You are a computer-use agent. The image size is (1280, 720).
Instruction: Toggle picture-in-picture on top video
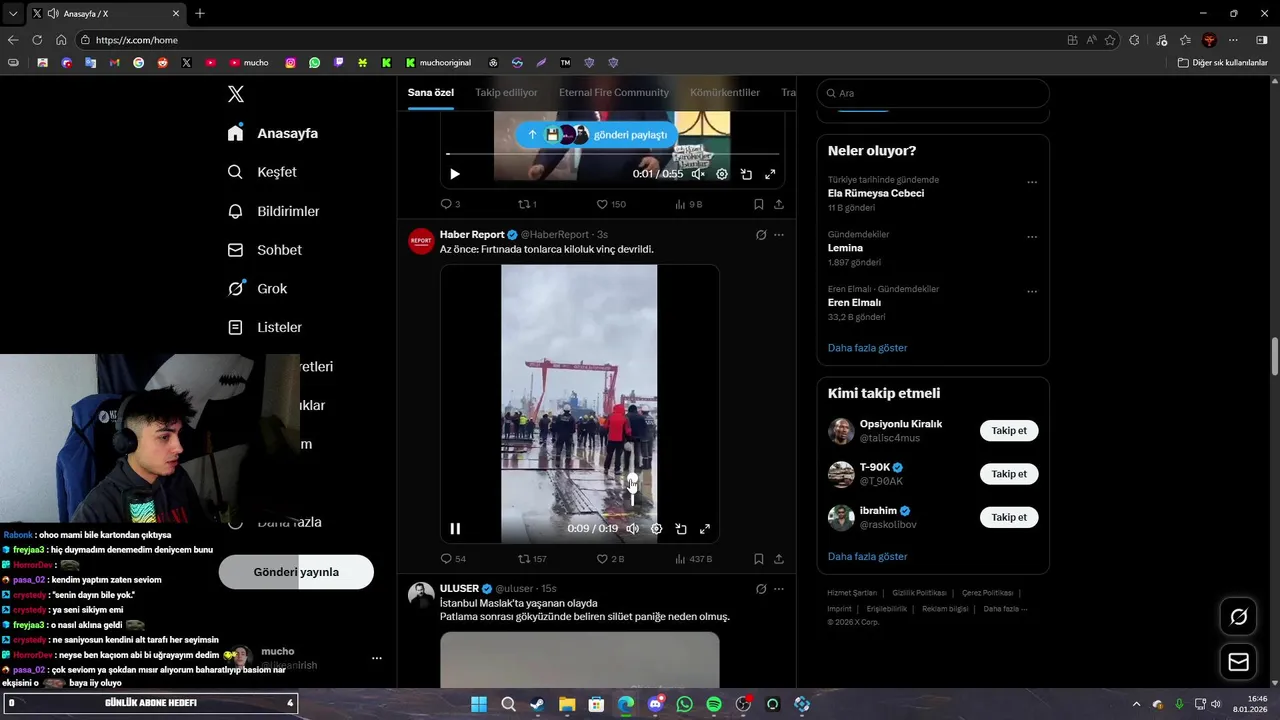(x=746, y=174)
